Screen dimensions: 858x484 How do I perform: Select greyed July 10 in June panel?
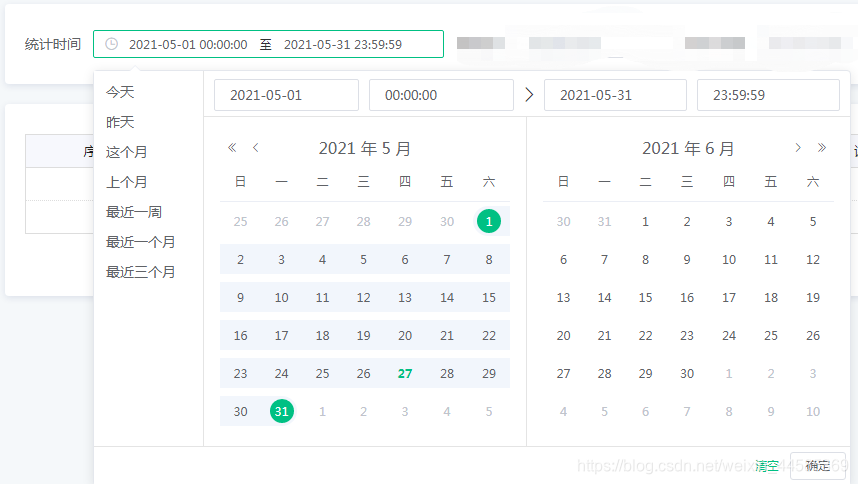(813, 411)
